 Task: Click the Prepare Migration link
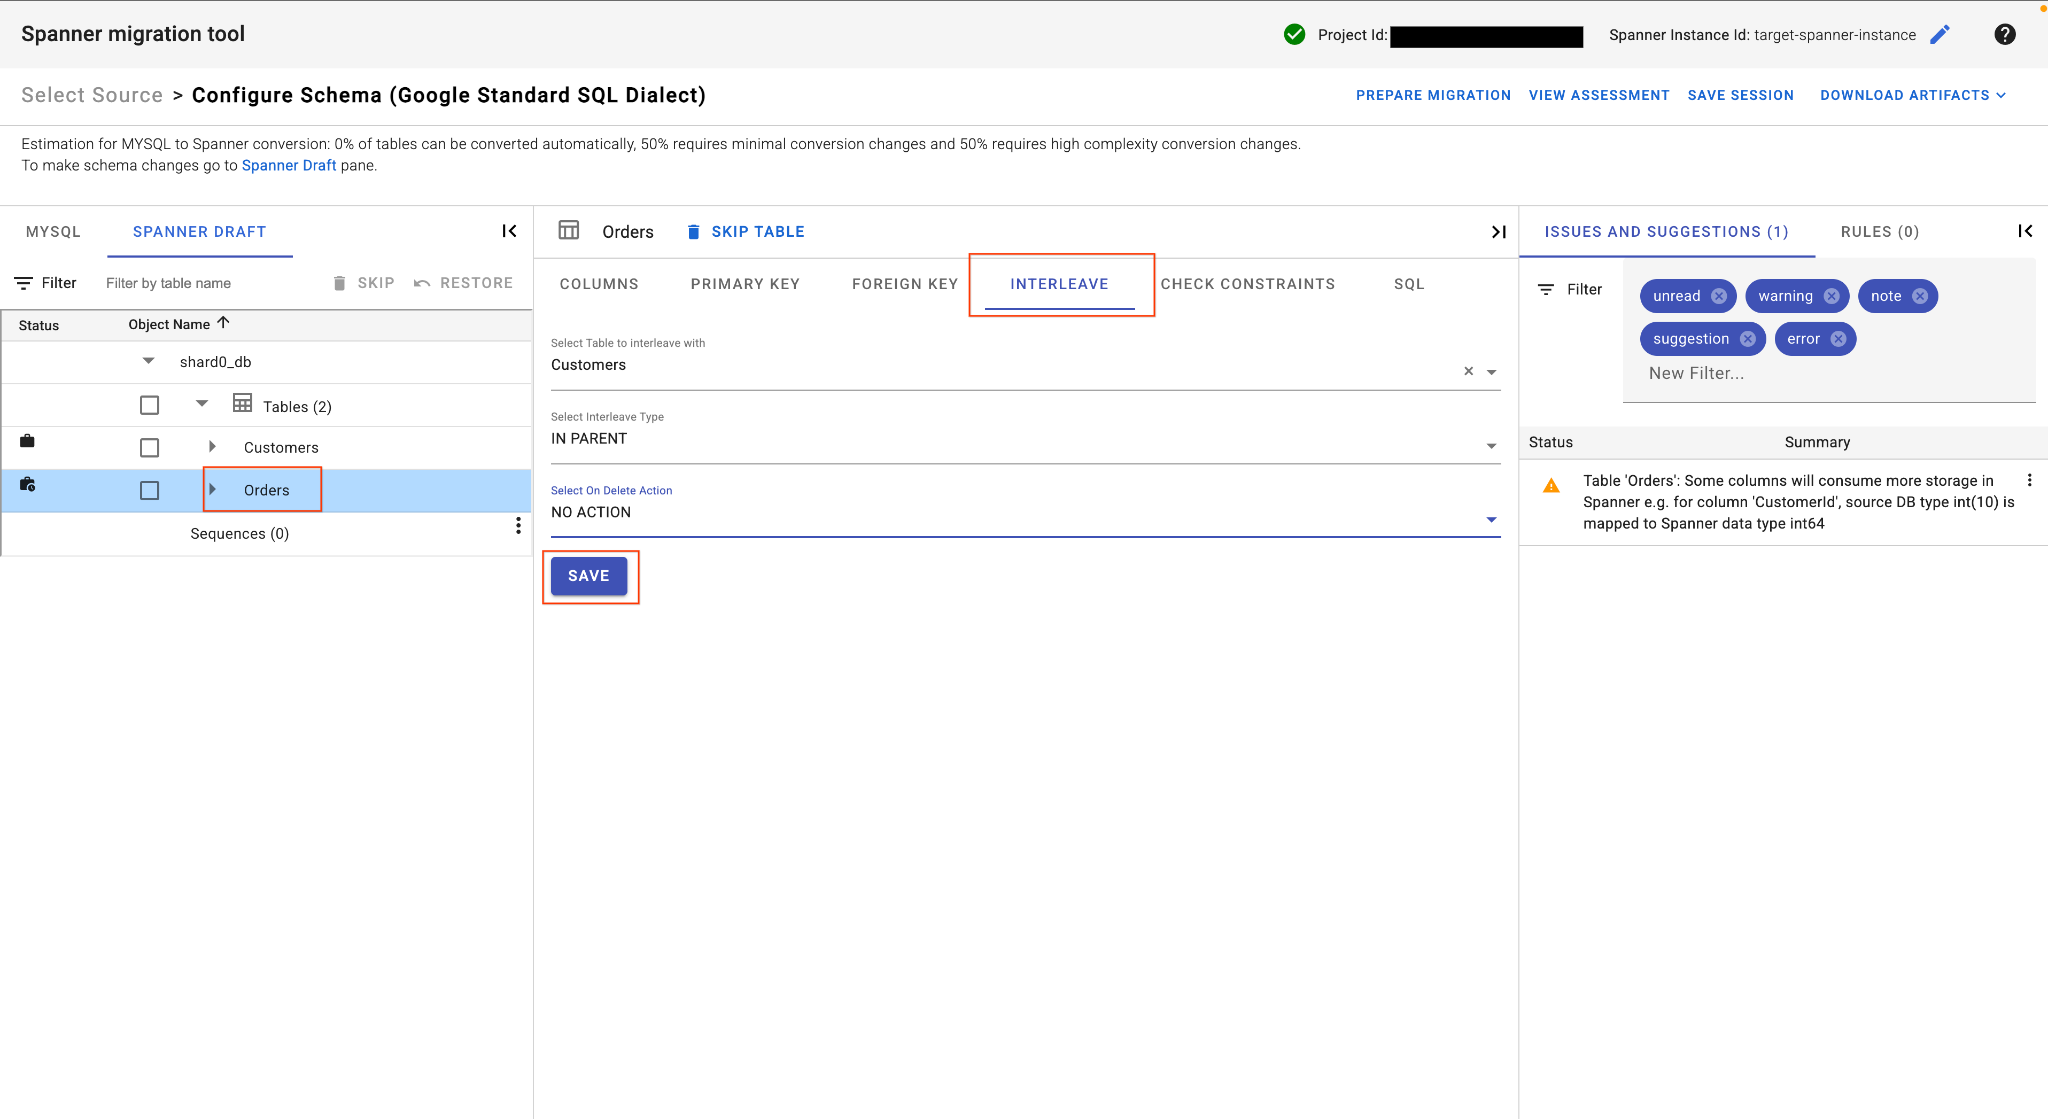[1432, 95]
